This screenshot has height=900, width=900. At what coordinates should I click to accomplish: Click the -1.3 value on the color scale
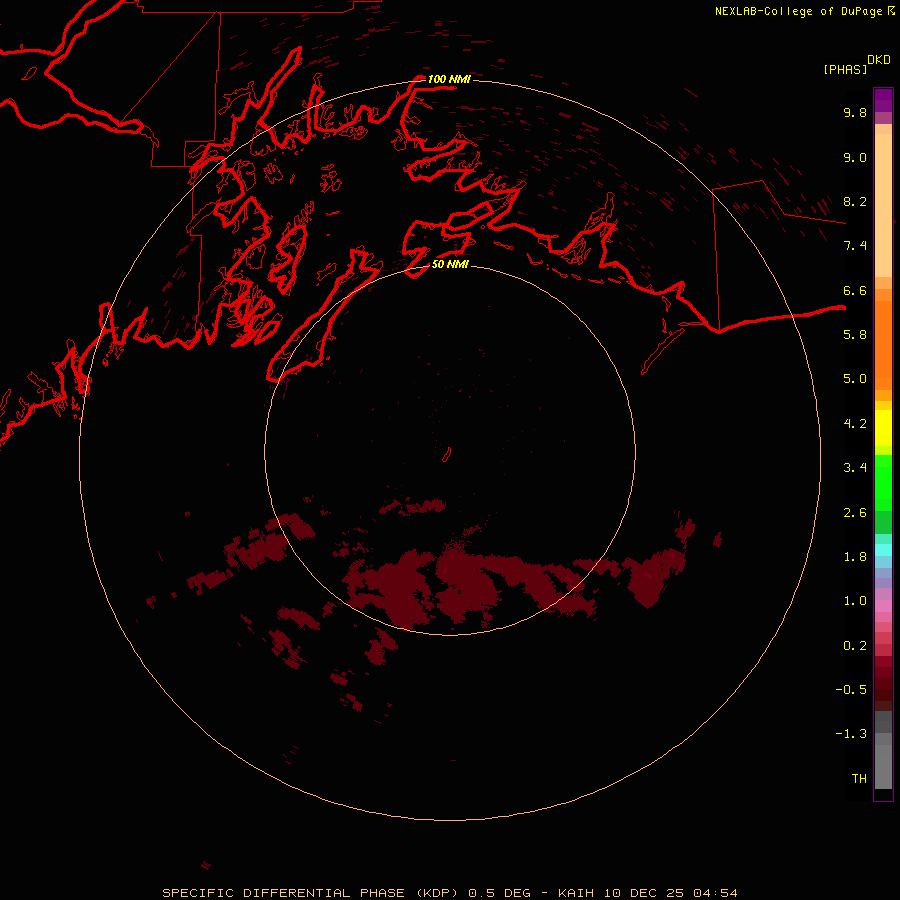[x=851, y=734]
